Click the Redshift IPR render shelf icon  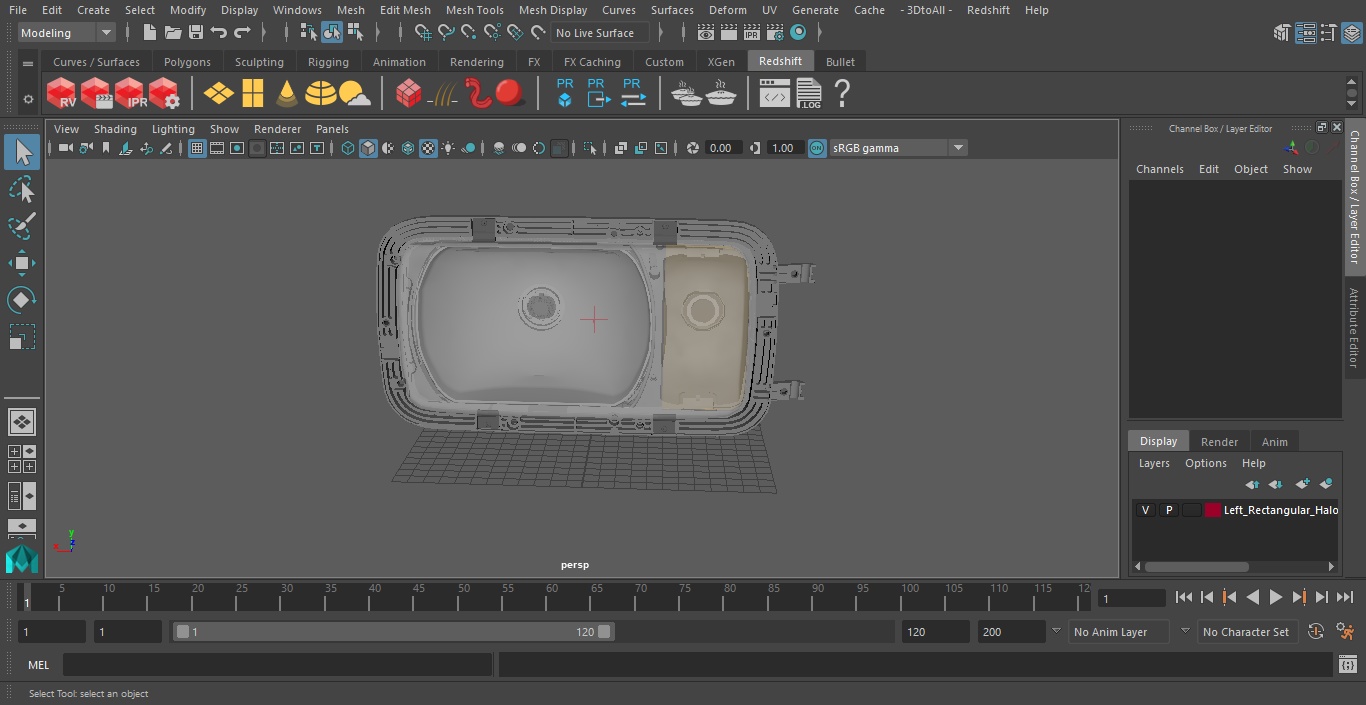click(x=130, y=93)
